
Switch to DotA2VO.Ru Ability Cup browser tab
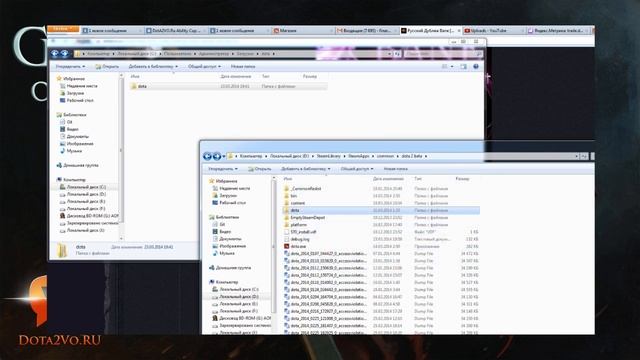tap(176, 31)
